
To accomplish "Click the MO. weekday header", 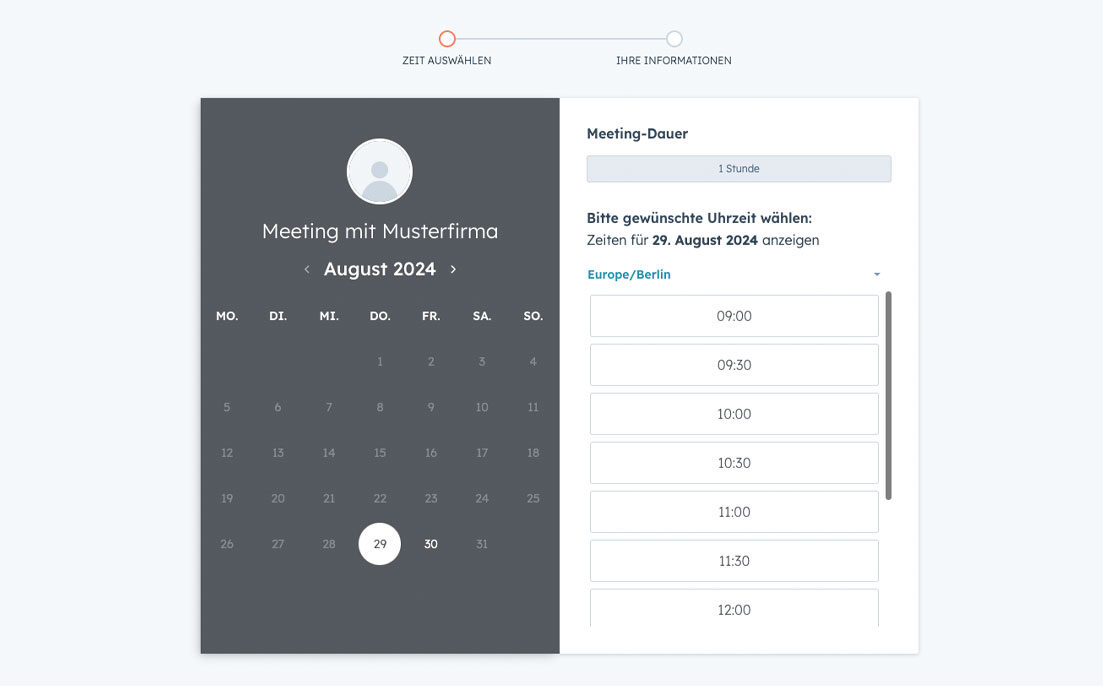I will point(227,316).
